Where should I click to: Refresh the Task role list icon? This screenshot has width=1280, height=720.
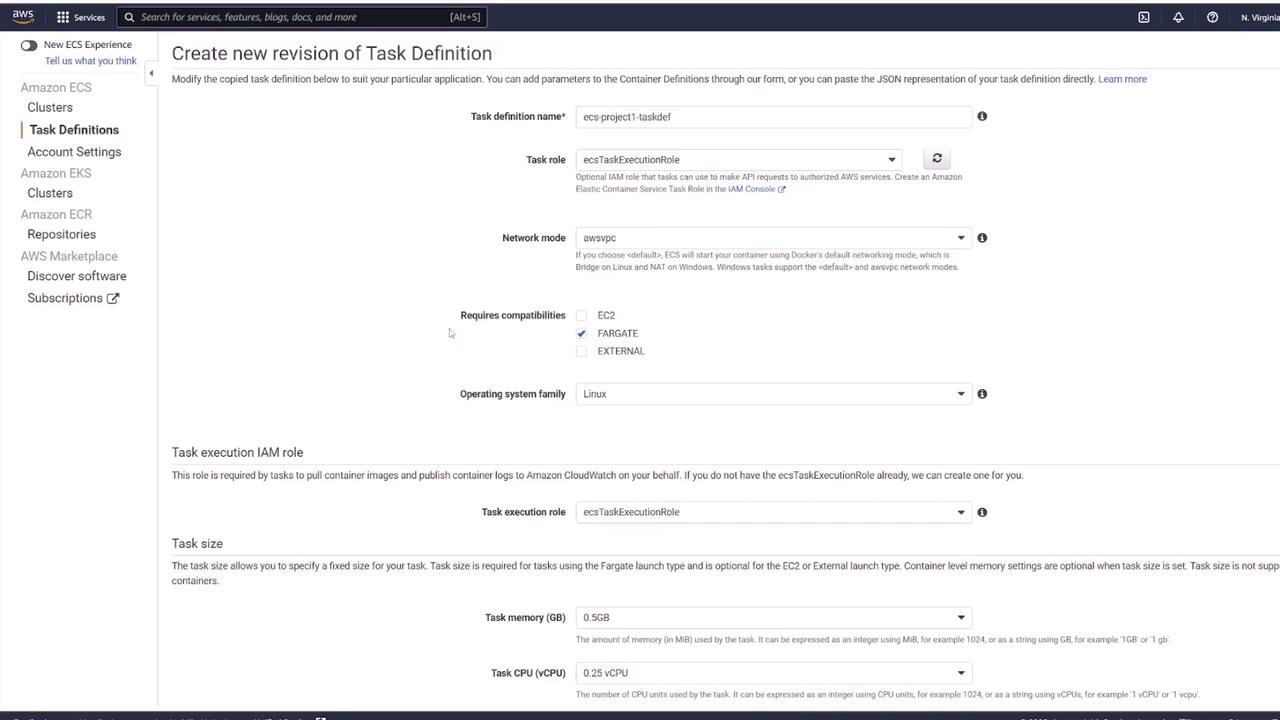click(x=937, y=158)
